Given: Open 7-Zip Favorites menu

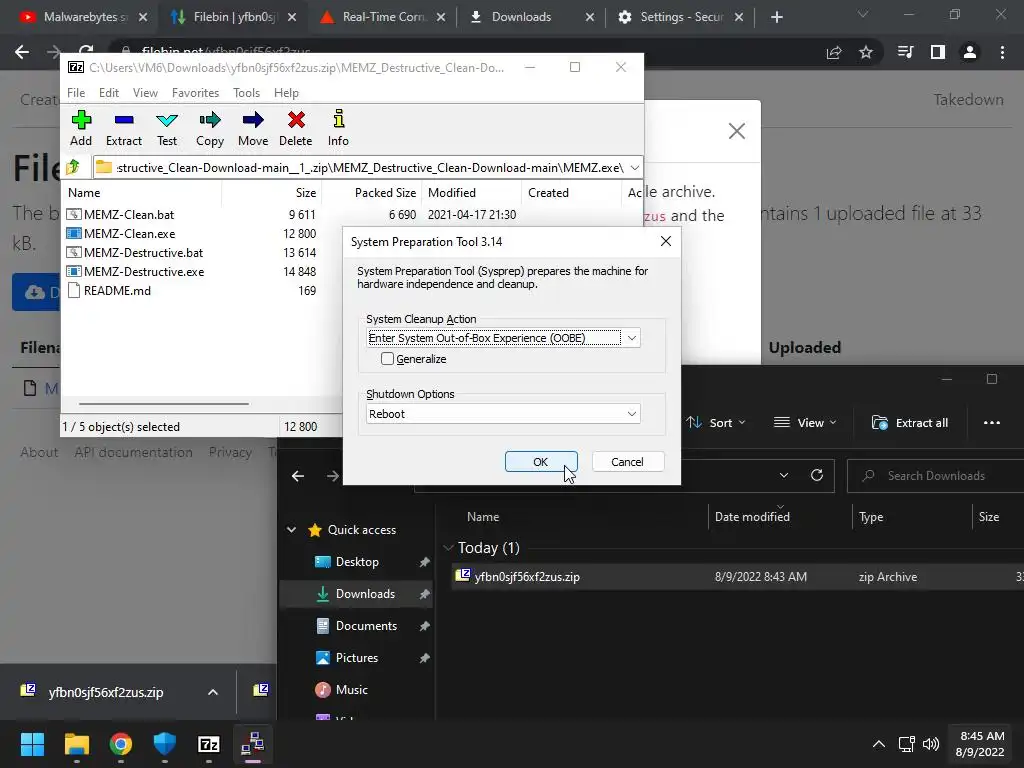Looking at the screenshot, I should 195,93.
